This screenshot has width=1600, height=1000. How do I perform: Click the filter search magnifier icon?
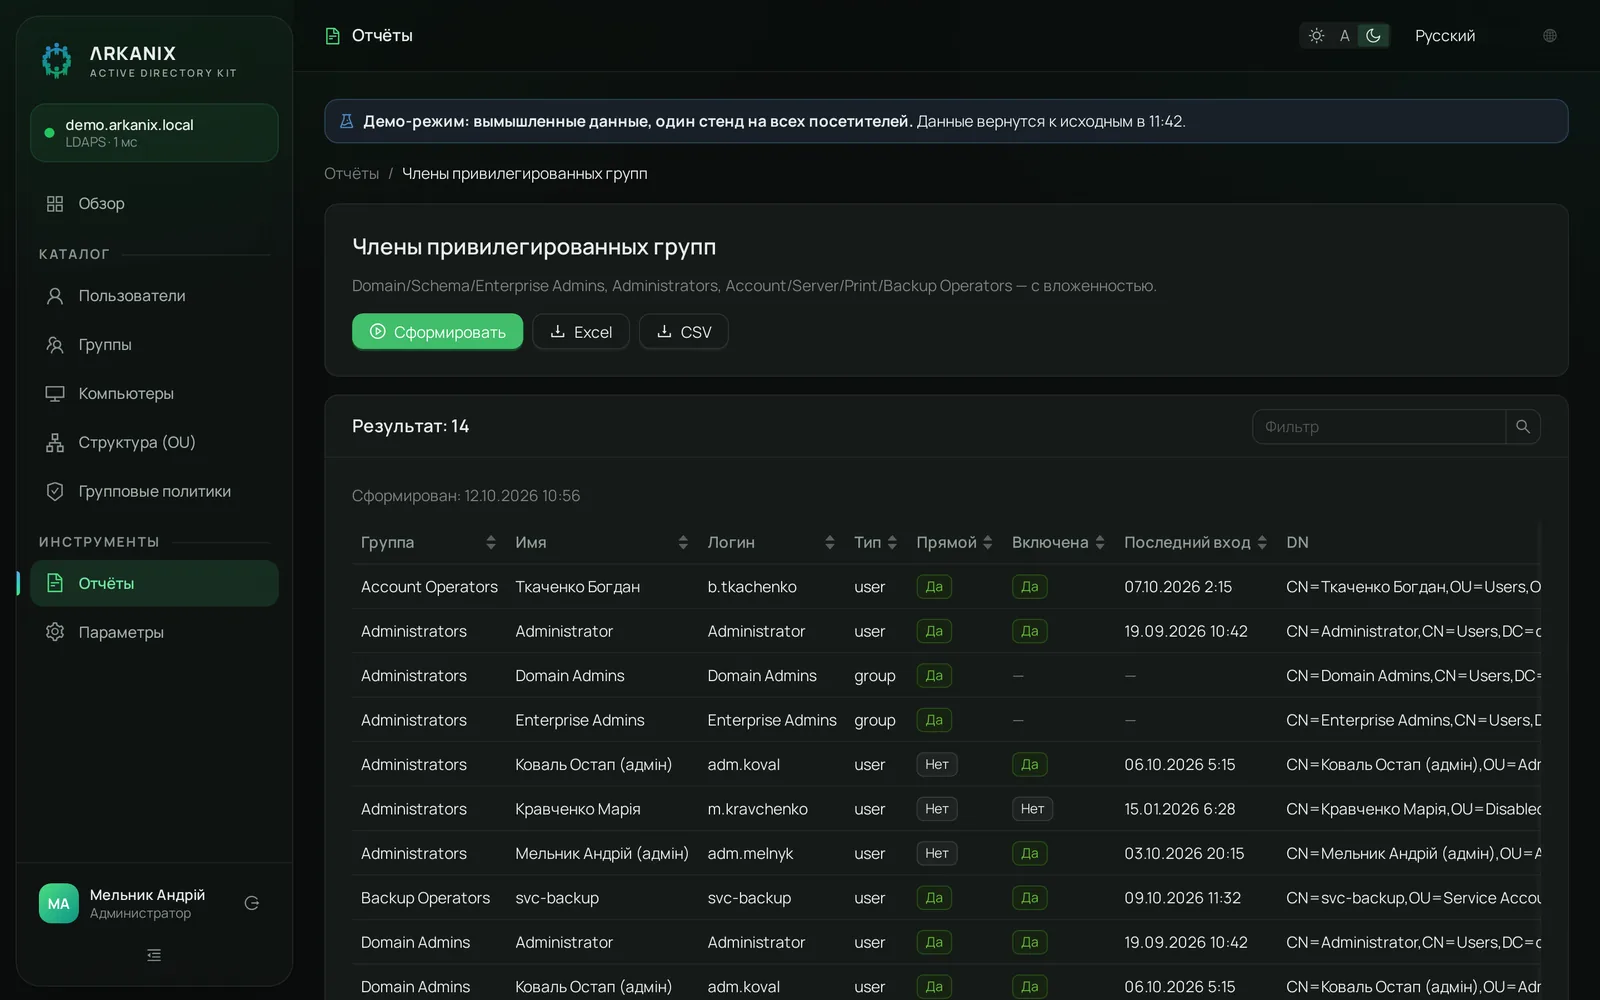1523,427
